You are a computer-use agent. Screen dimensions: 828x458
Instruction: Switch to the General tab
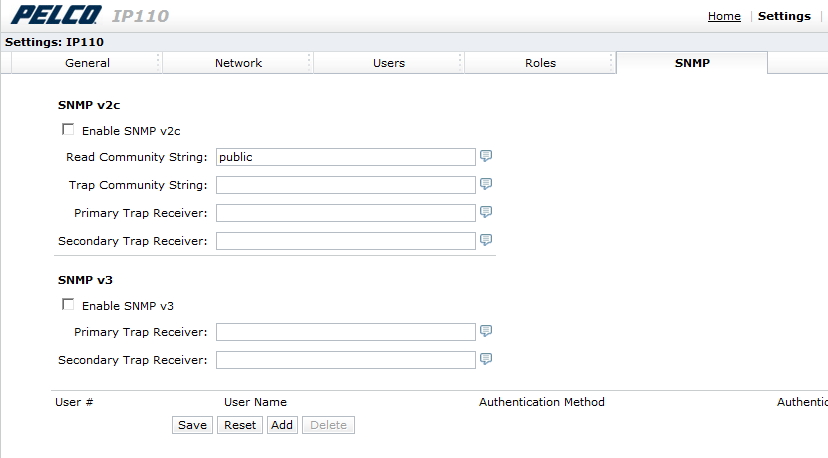click(87, 63)
